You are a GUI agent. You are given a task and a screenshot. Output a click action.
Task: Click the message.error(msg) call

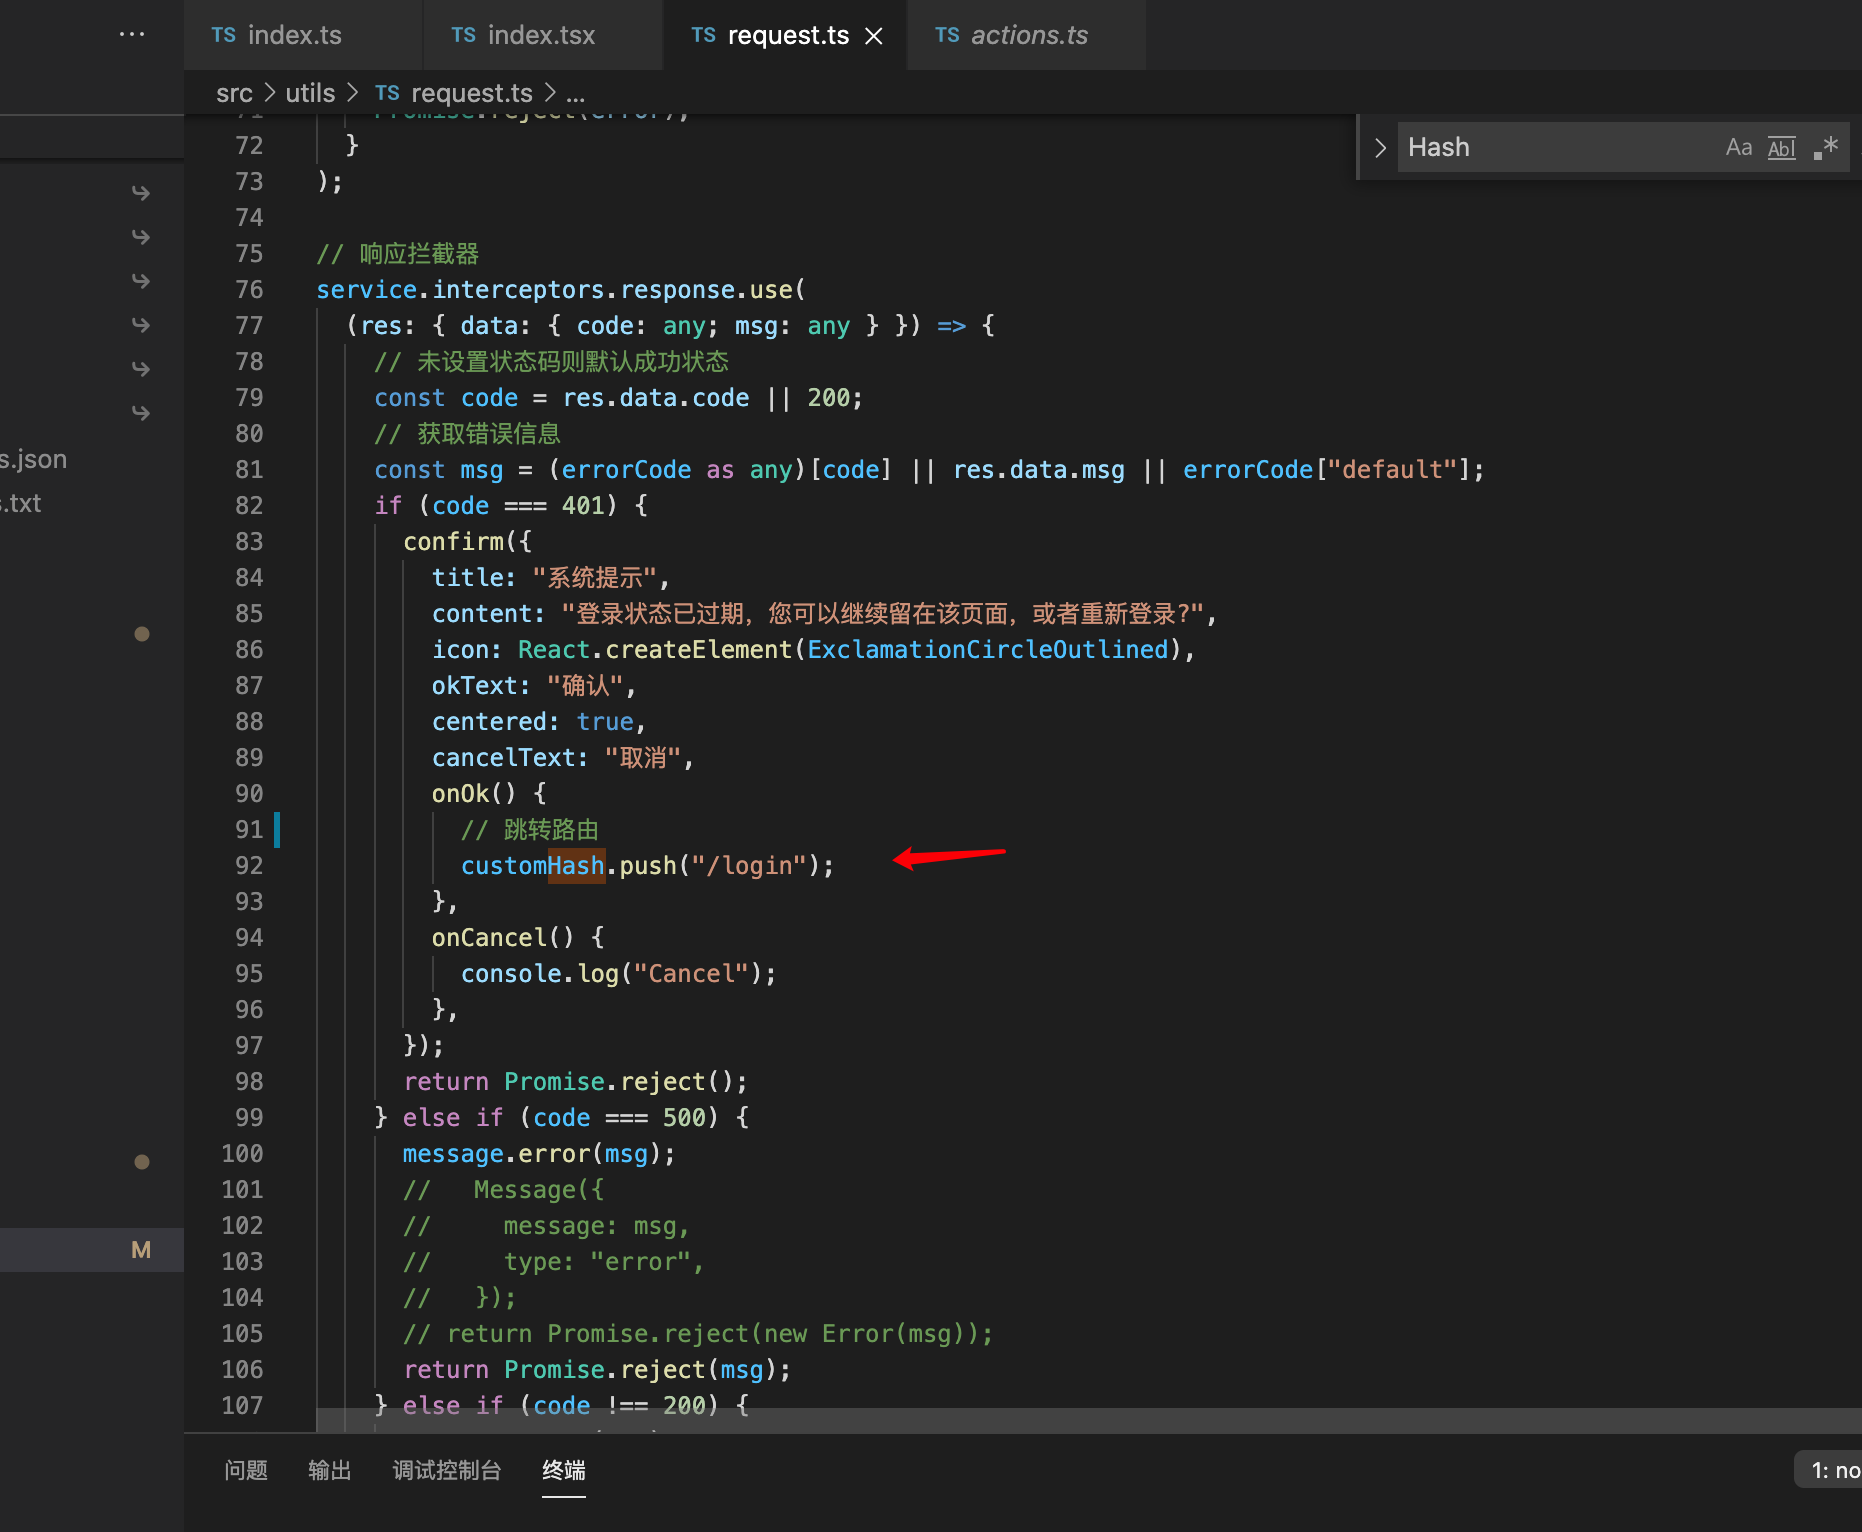pos(539,1154)
